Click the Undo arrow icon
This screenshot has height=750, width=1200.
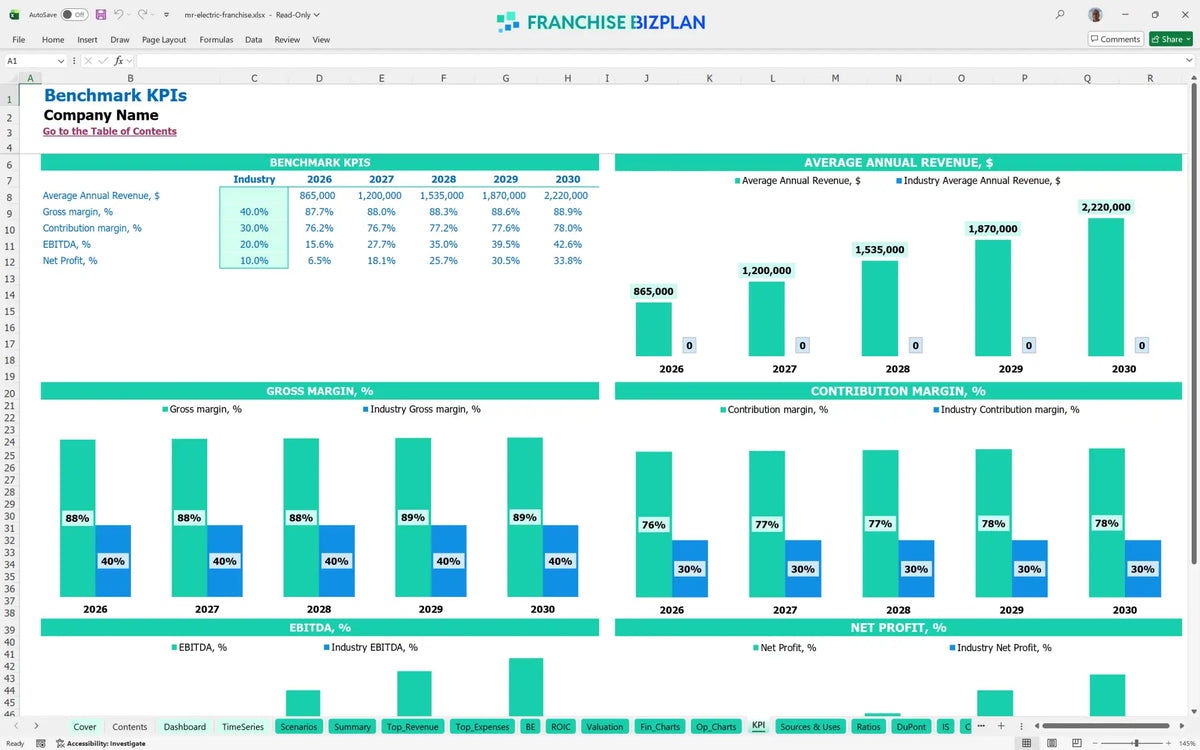pos(119,15)
